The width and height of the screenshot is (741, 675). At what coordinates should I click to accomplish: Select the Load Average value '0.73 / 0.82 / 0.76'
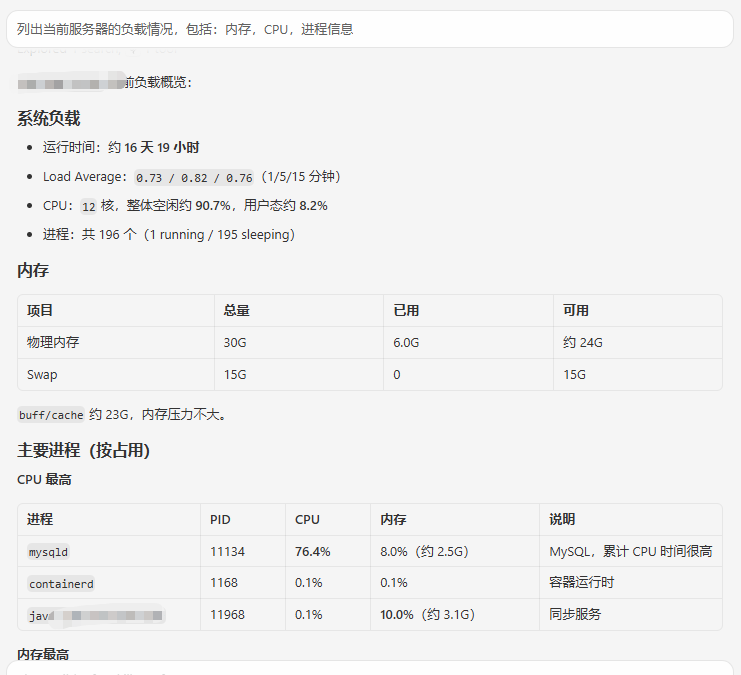(x=194, y=178)
